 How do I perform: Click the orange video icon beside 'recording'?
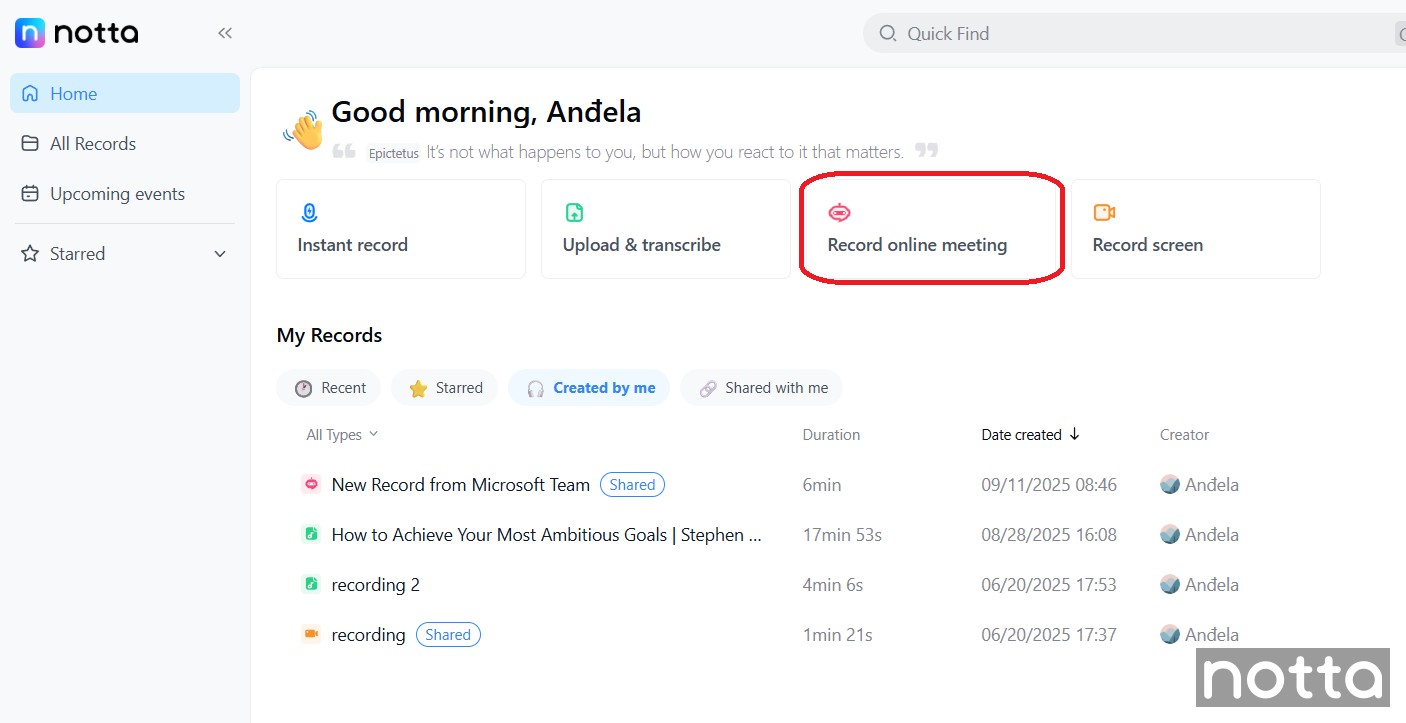pos(311,634)
